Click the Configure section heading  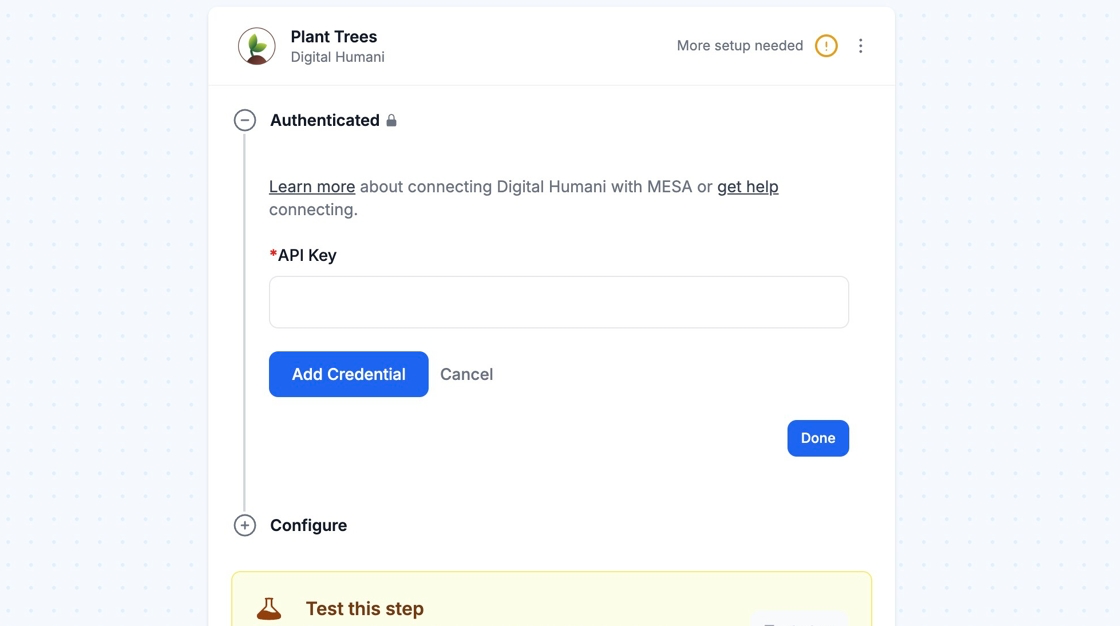coord(308,525)
